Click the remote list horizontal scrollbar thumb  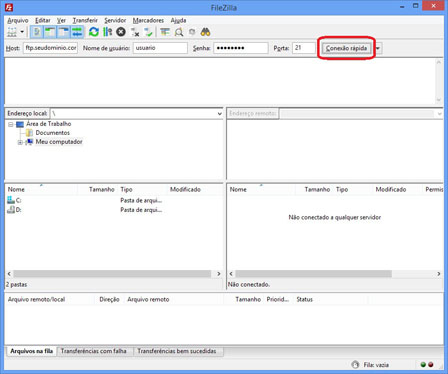point(313,274)
